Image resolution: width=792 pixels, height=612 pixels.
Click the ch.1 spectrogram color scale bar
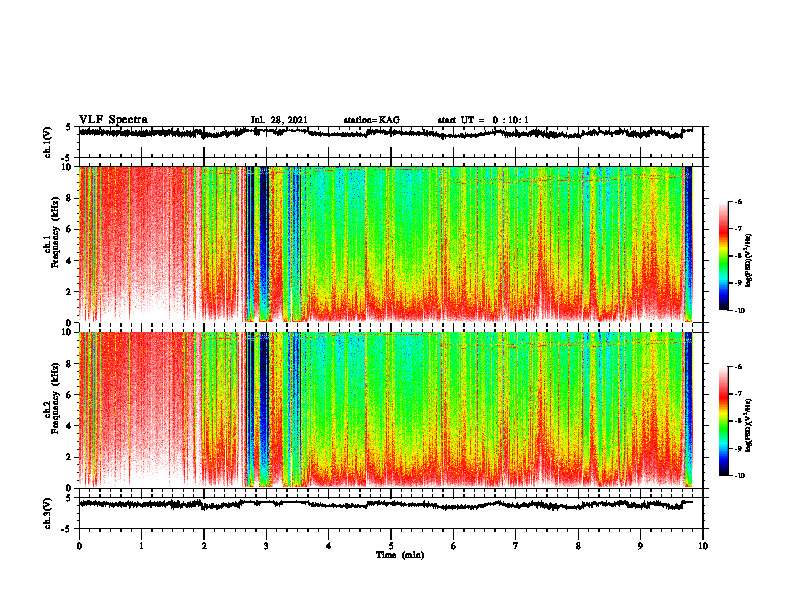point(723,256)
